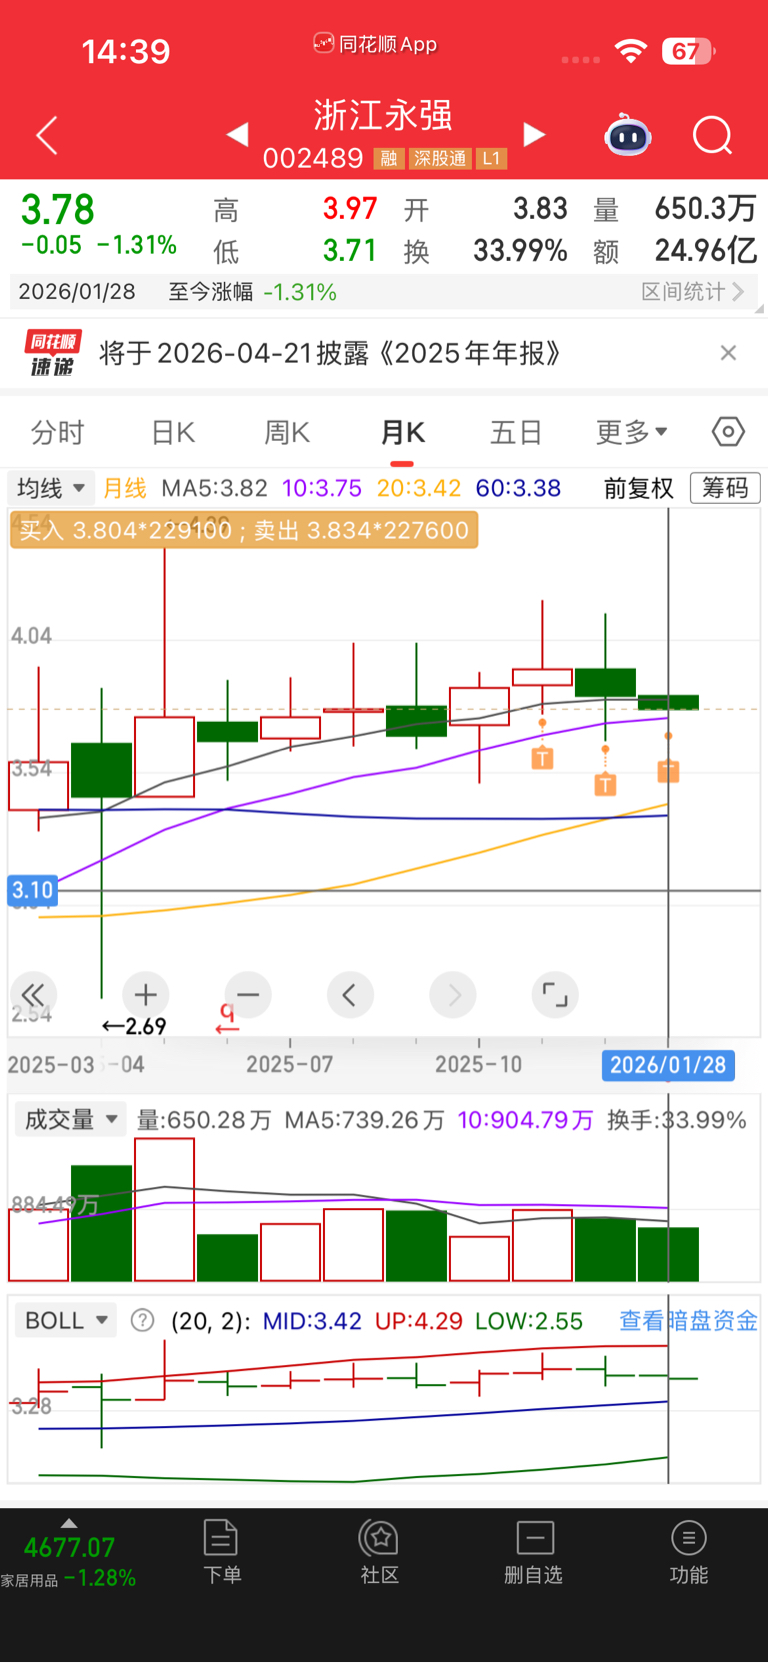Switch to the 分时 tab
The image size is (768, 1663).
(x=58, y=432)
